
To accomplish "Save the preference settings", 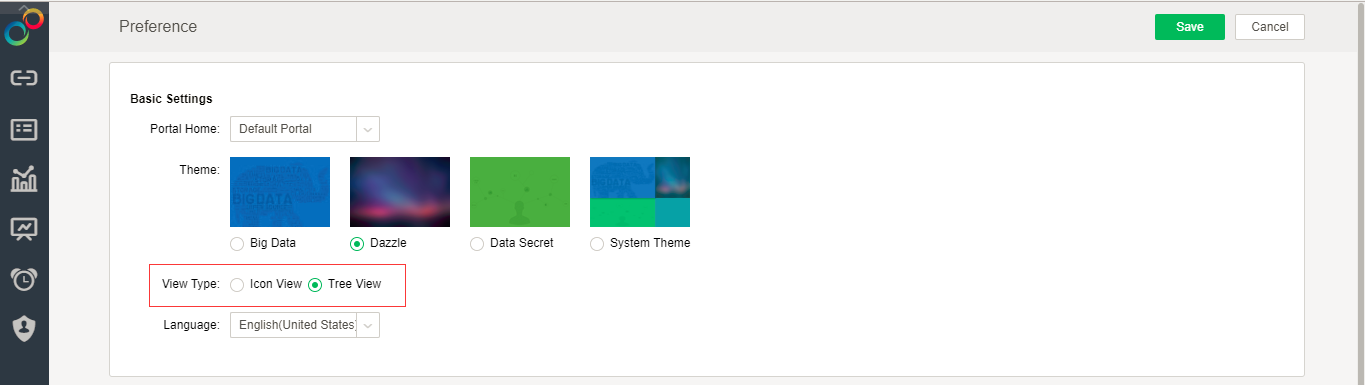I will [x=1190, y=27].
